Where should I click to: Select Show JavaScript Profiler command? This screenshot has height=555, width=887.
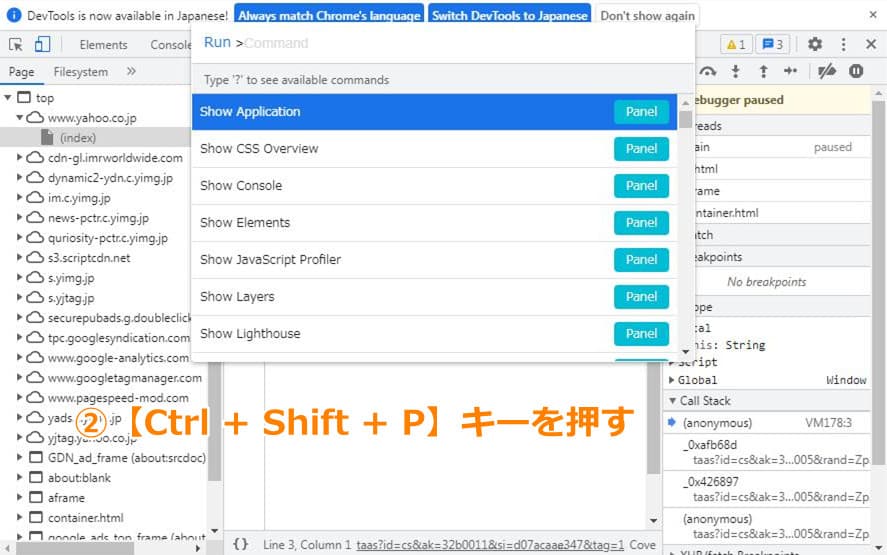(434, 260)
